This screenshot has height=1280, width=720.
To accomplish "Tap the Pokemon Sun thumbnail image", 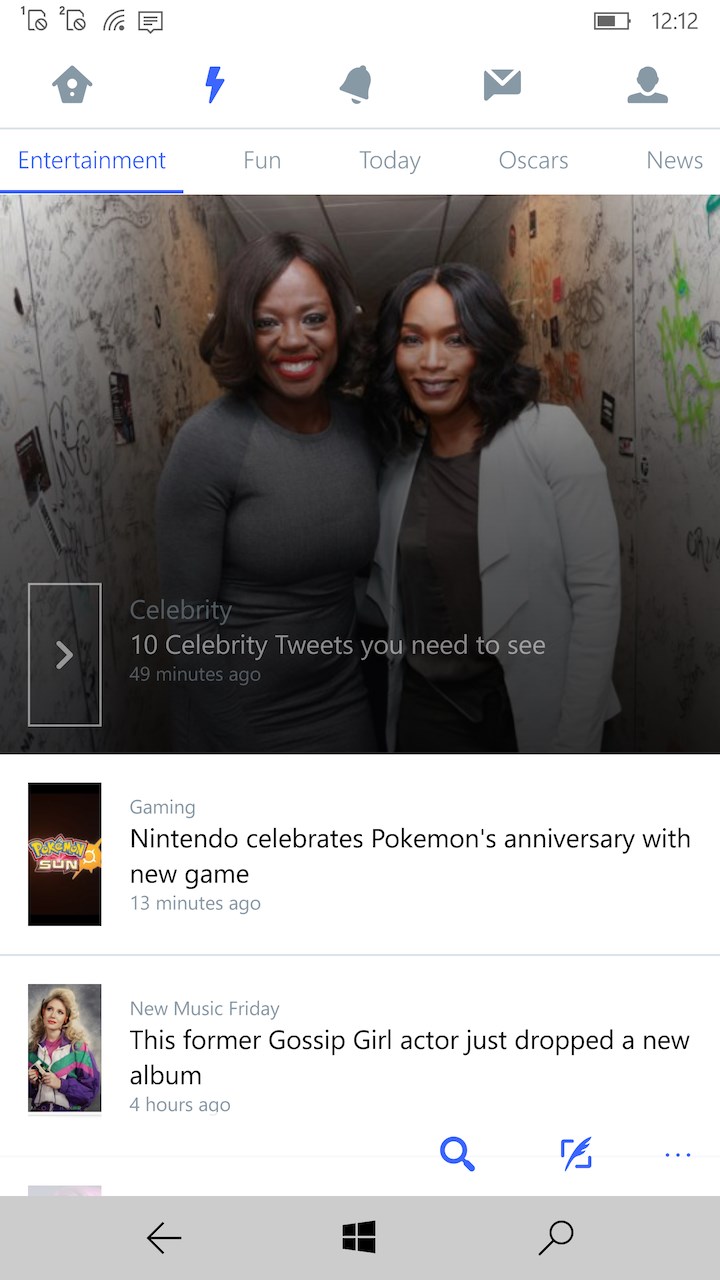I will (x=65, y=854).
